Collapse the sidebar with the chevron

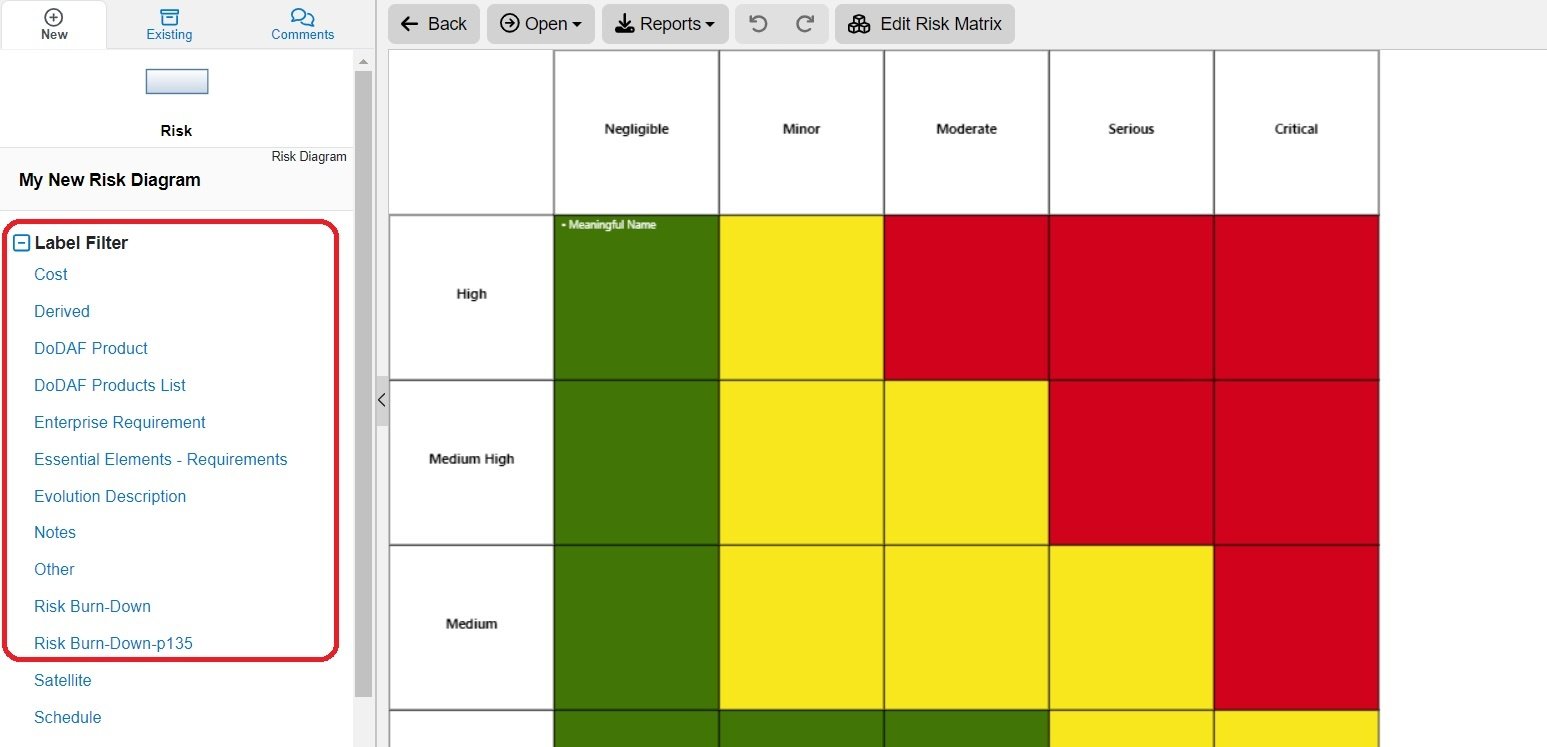[x=381, y=400]
